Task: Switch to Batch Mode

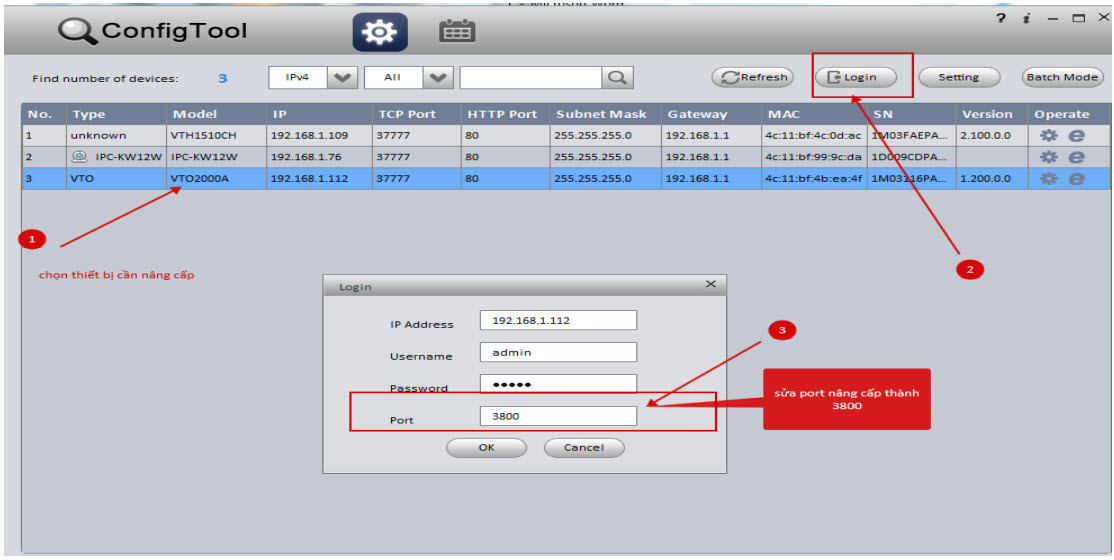Action: pos(1061,77)
